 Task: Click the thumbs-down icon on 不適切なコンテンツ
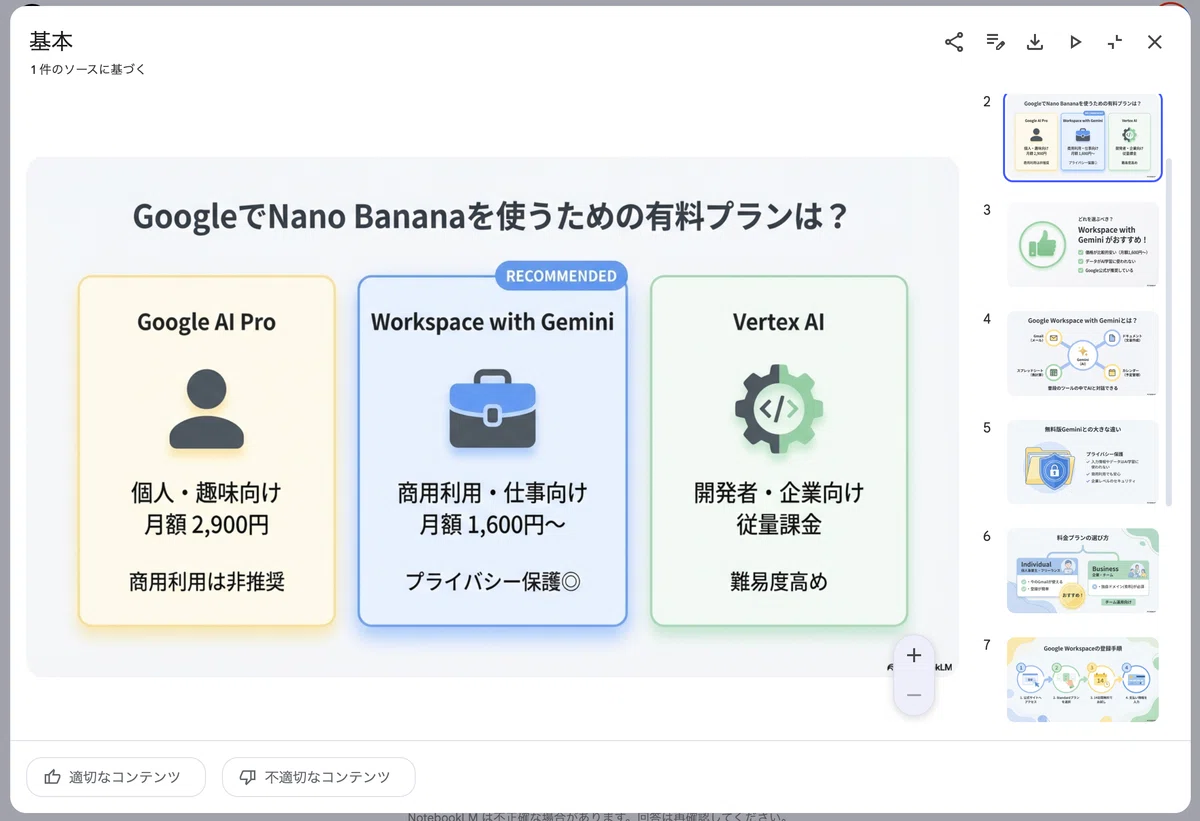pyautogui.click(x=248, y=777)
